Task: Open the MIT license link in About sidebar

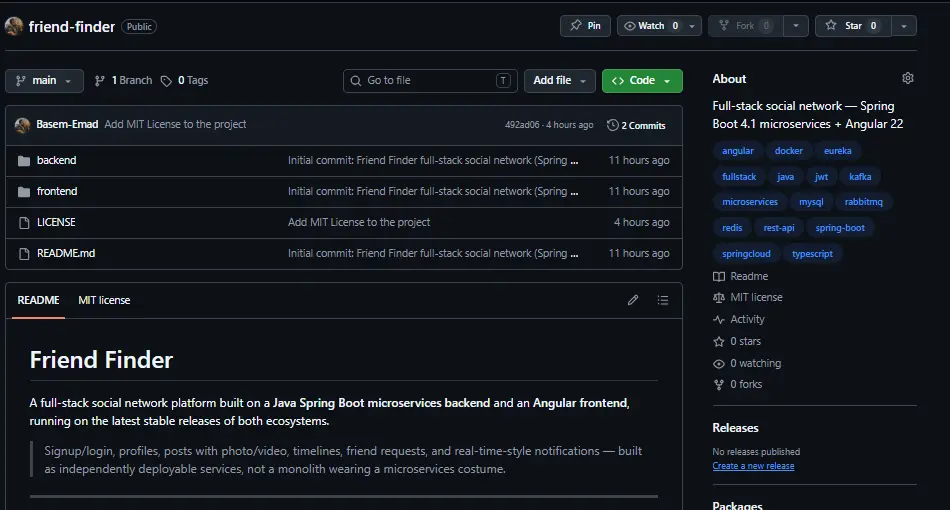Action: (748, 297)
